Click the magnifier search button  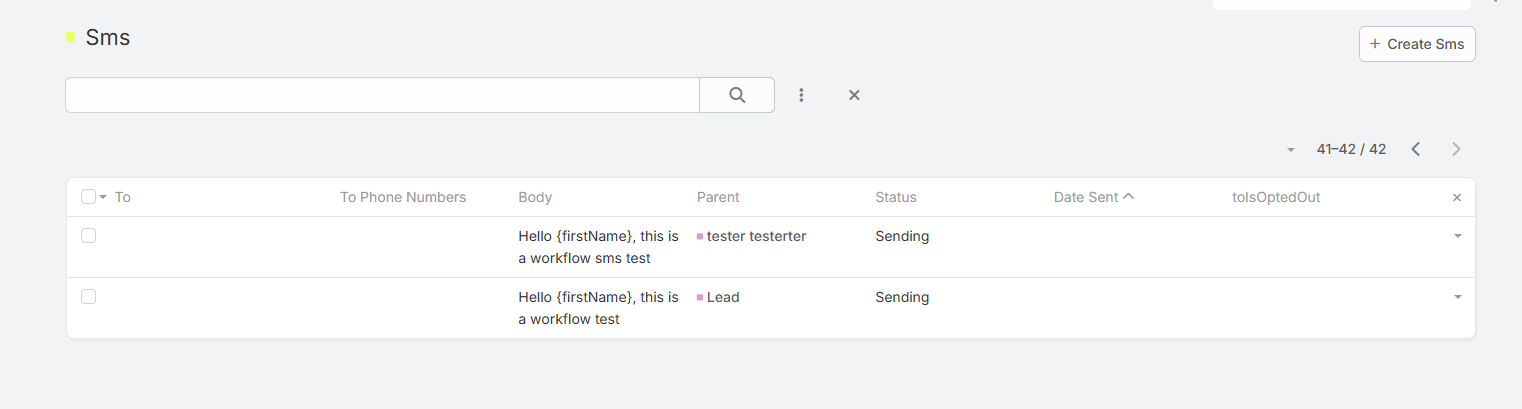[737, 95]
